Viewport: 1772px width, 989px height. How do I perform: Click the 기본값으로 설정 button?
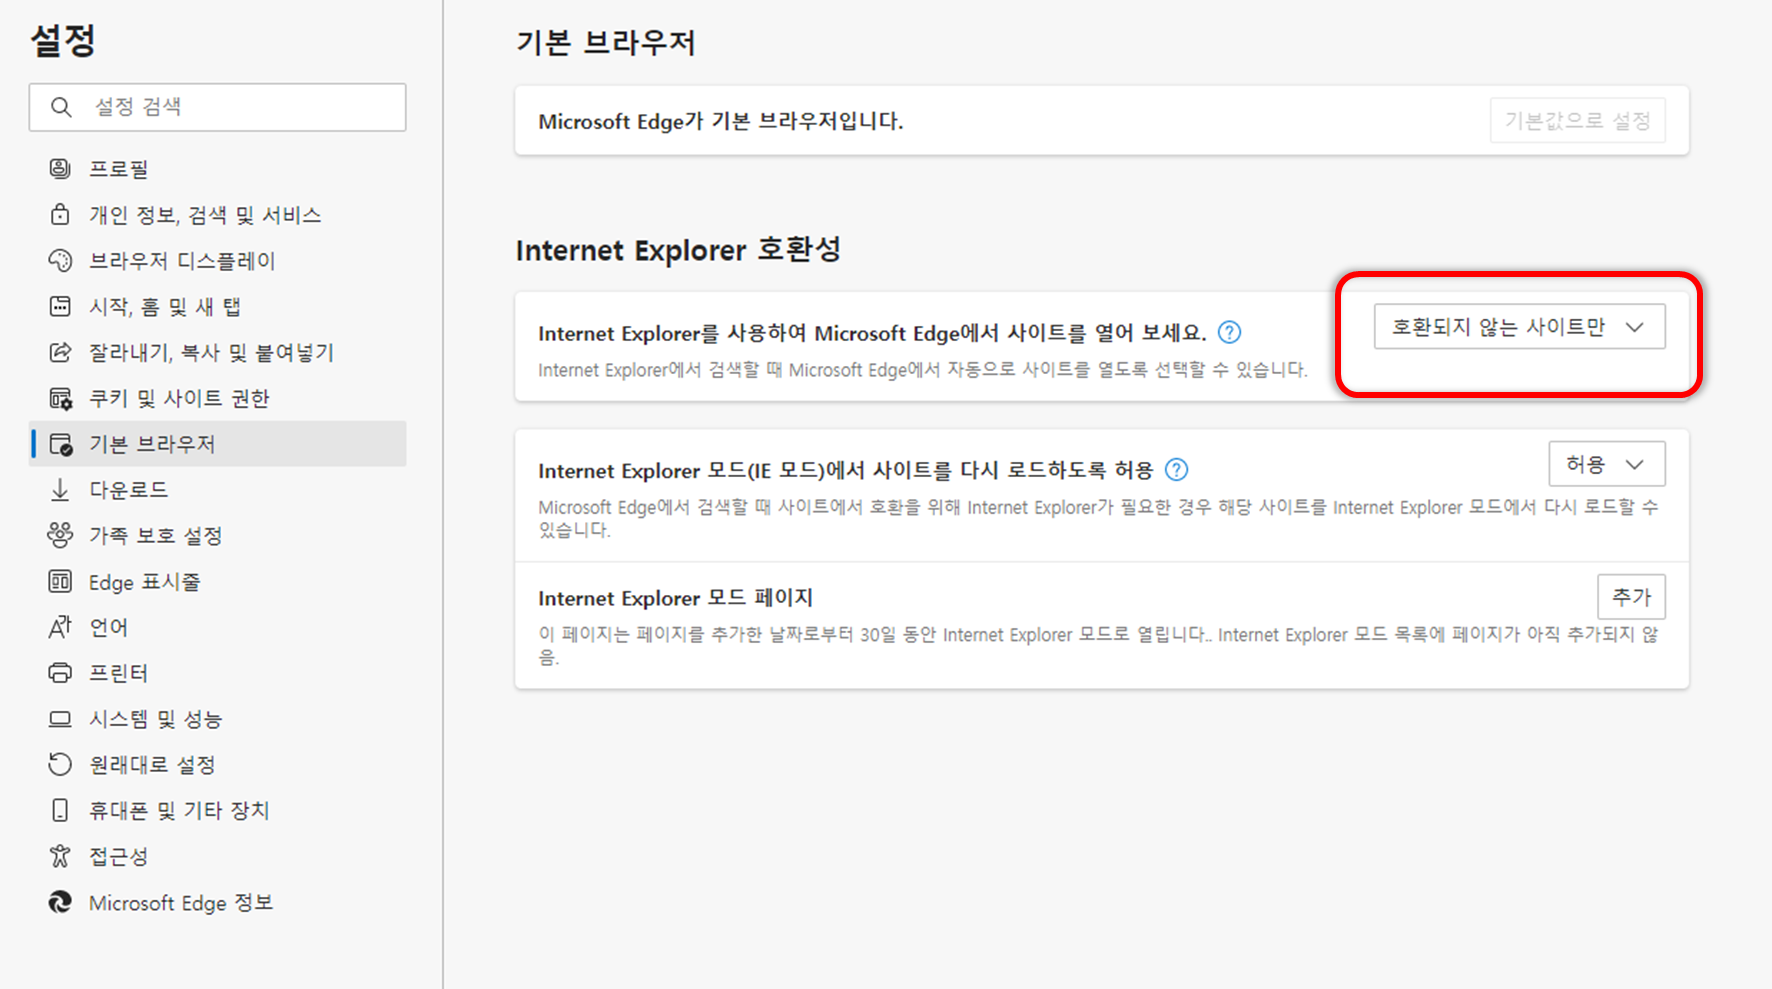(1577, 120)
